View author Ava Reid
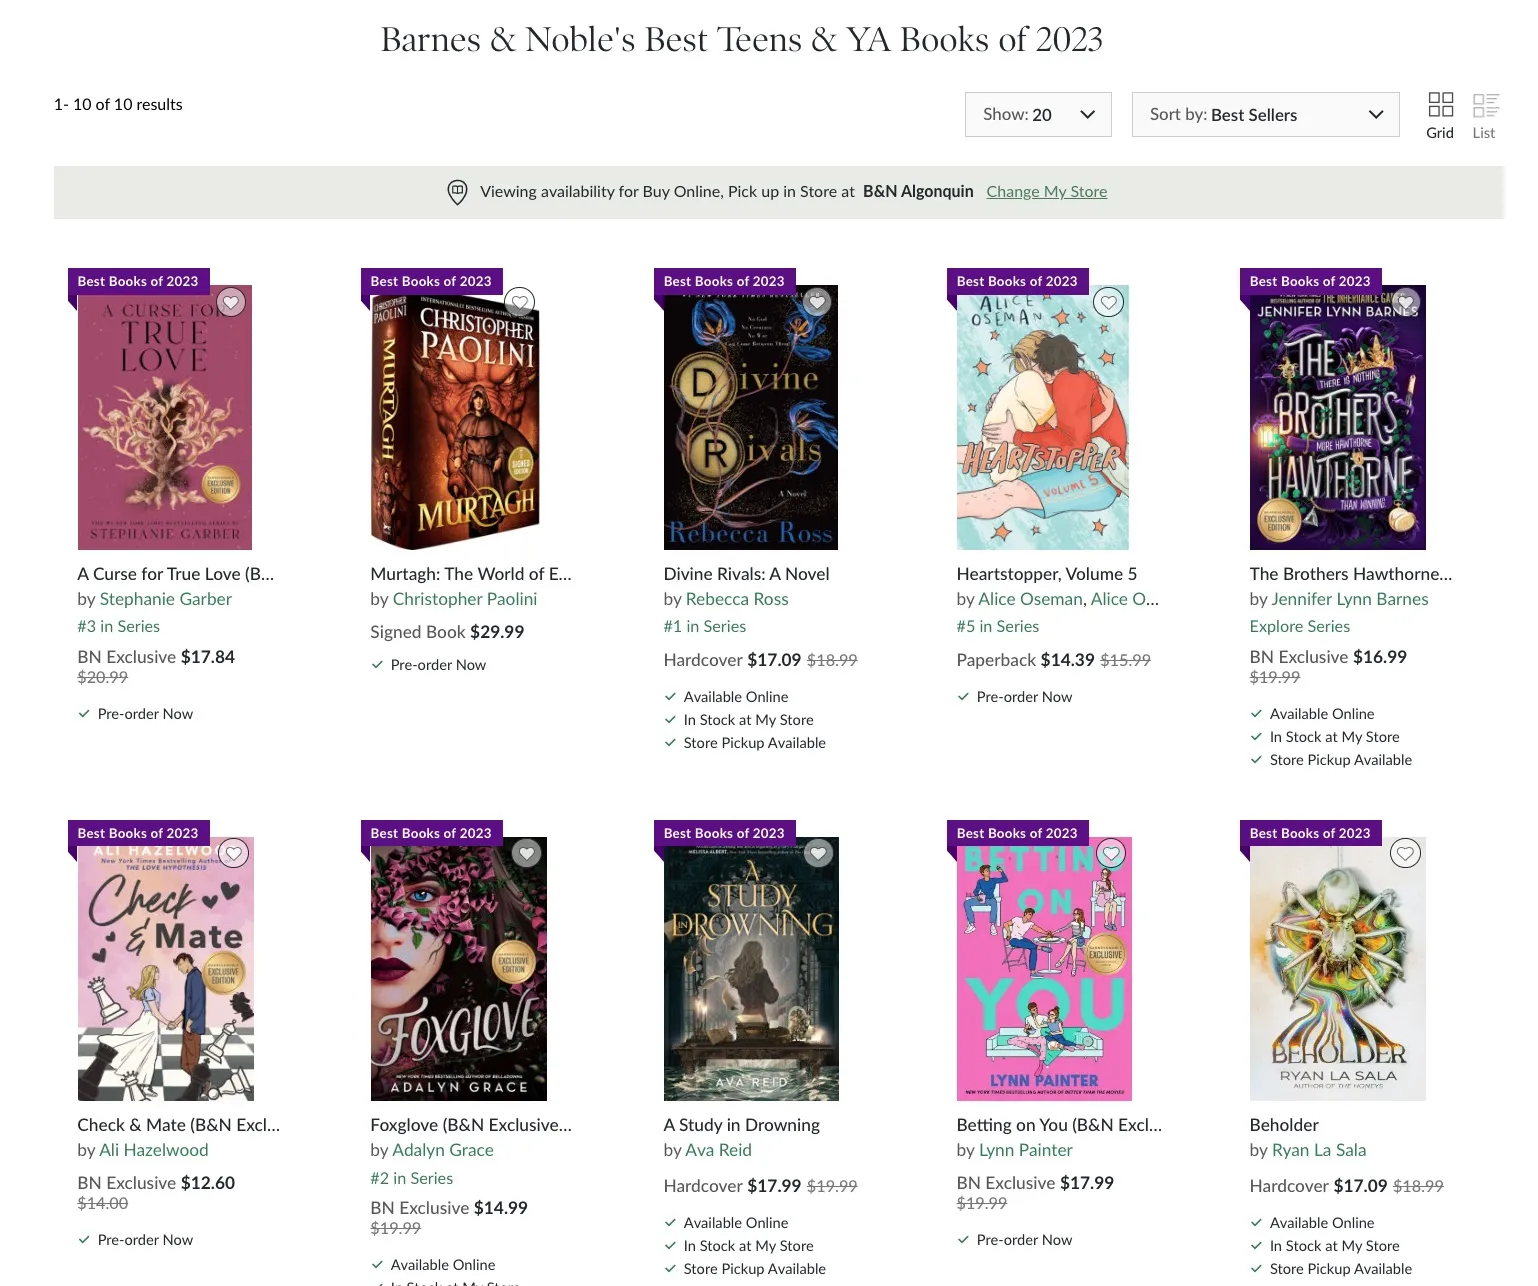Image resolution: width=1538 pixels, height=1286 pixels. tap(719, 1150)
